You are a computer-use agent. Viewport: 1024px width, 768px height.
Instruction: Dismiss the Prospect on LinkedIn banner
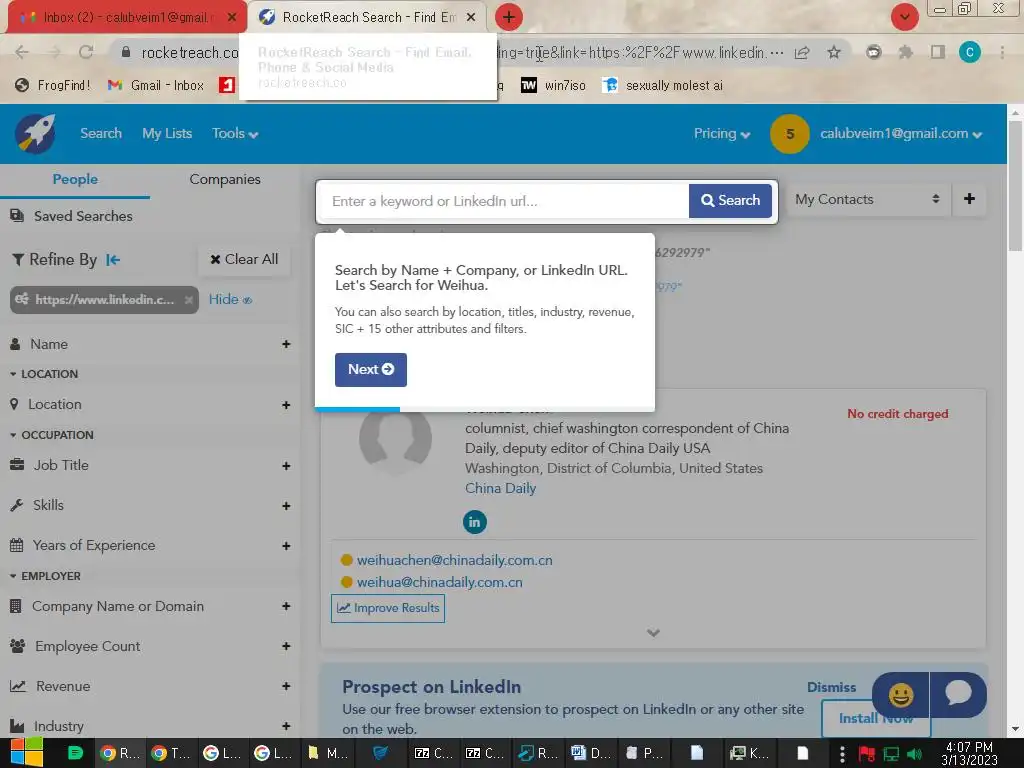(x=831, y=687)
